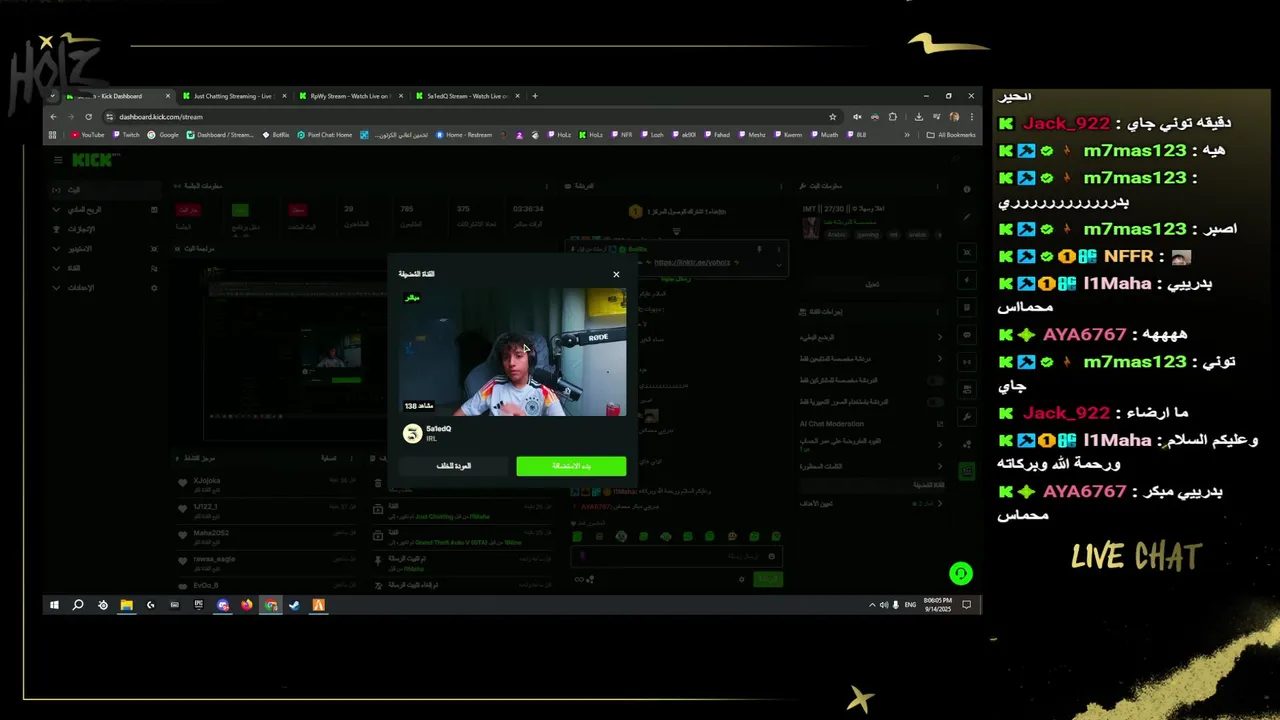Open the taskbar clock and date
Image resolution: width=1280 pixels, height=720 pixels.
click(x=937, y=605)
